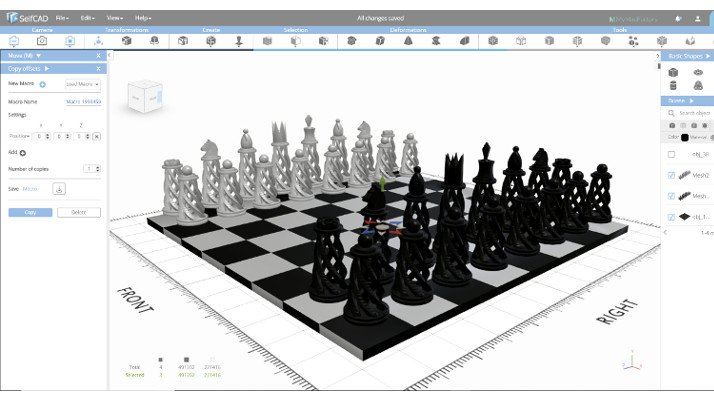Click the first Selection section icon

(267, 41)
